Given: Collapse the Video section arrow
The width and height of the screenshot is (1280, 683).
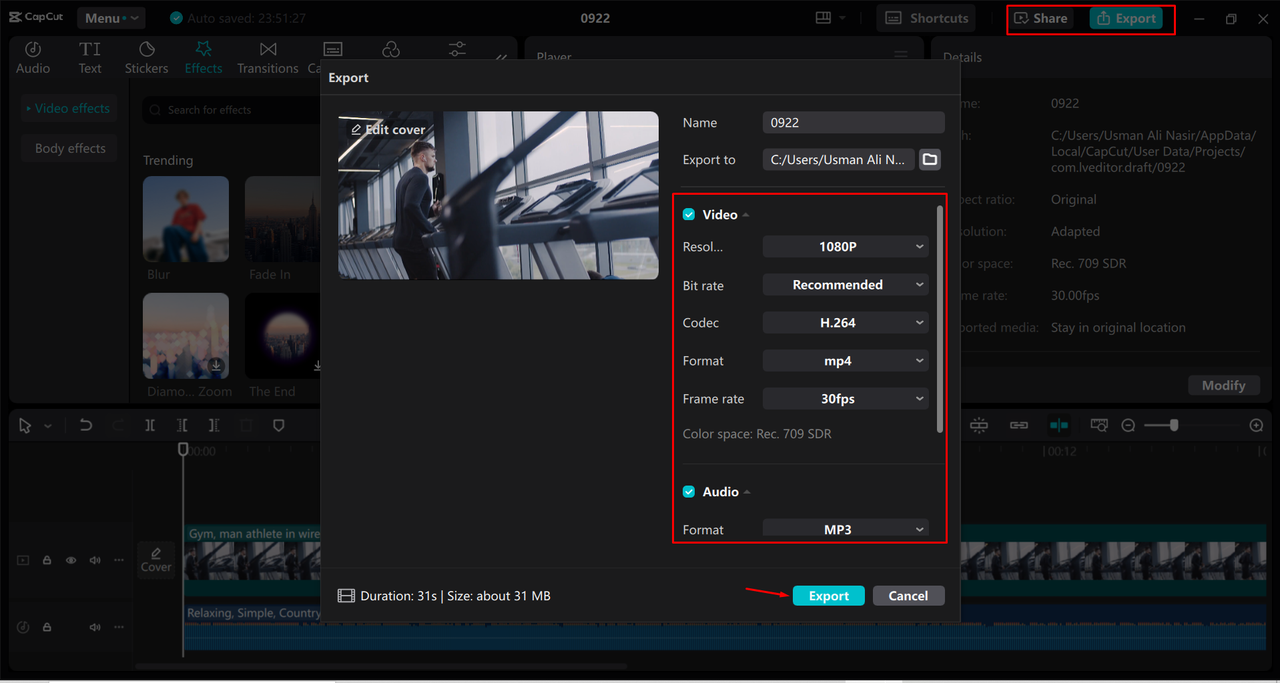Looking at the screenshot, I should [x=746, y=215].
